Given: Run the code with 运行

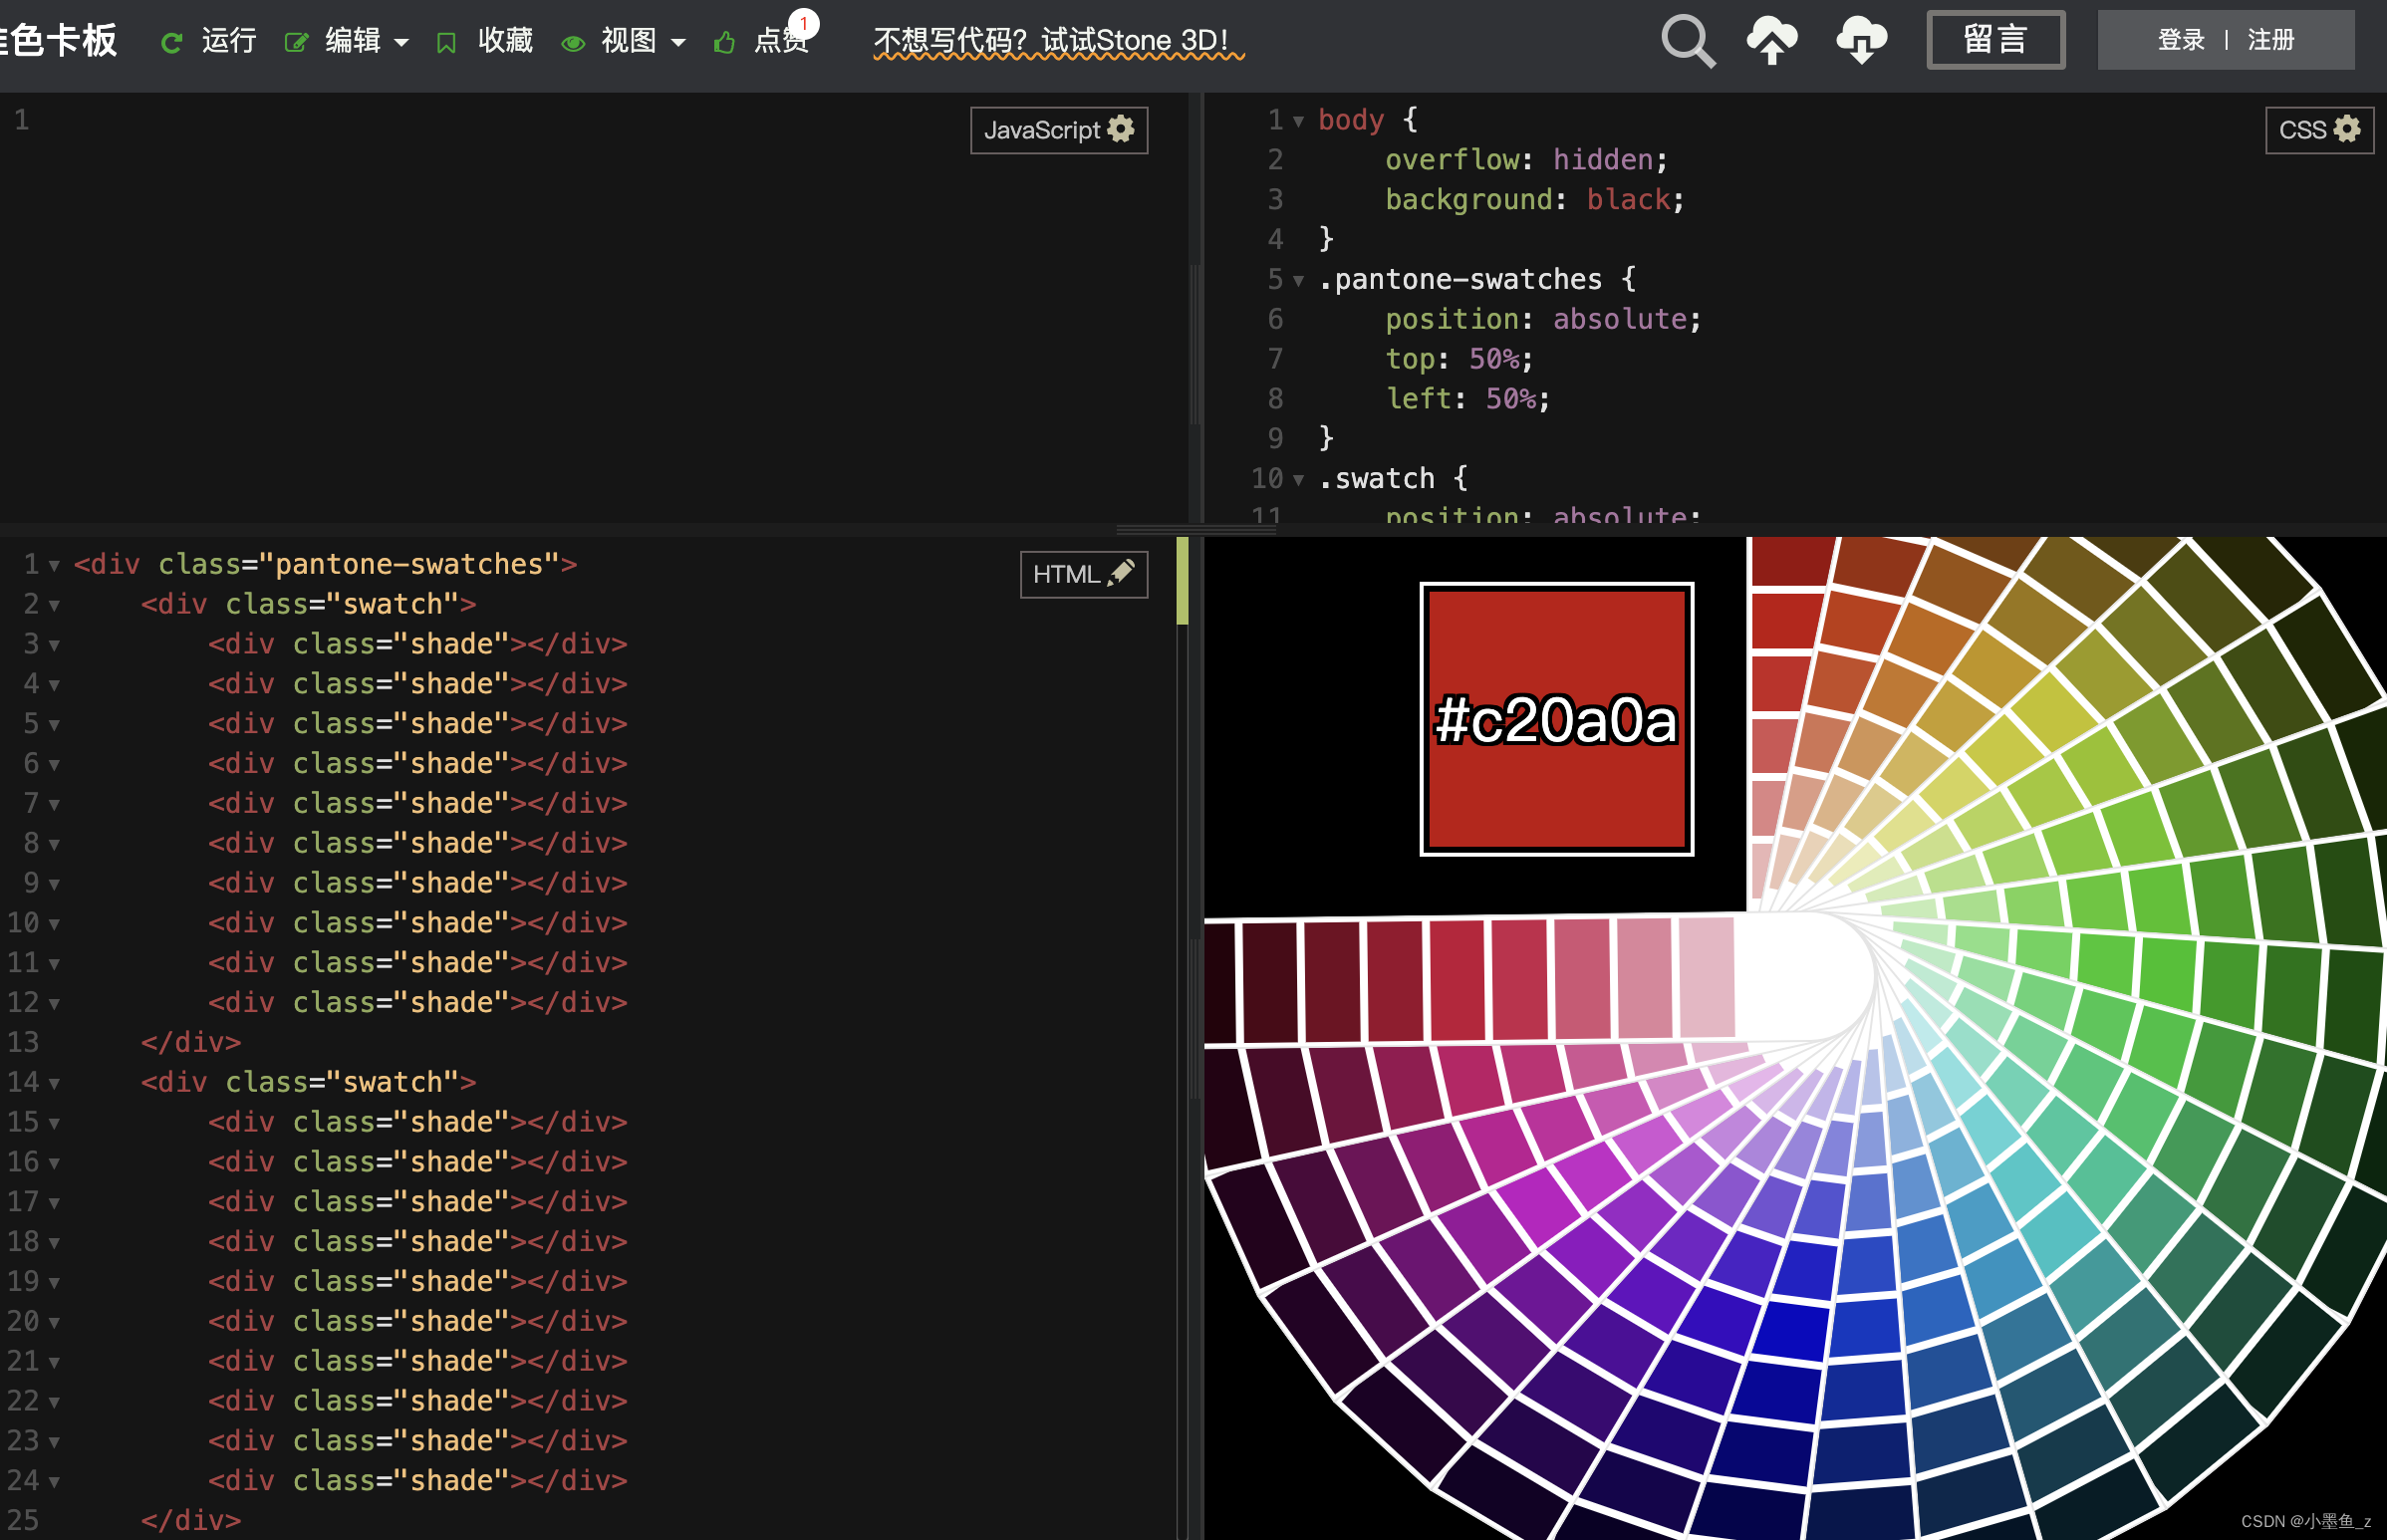Looking at the screenshot, I should click(229, 41).
